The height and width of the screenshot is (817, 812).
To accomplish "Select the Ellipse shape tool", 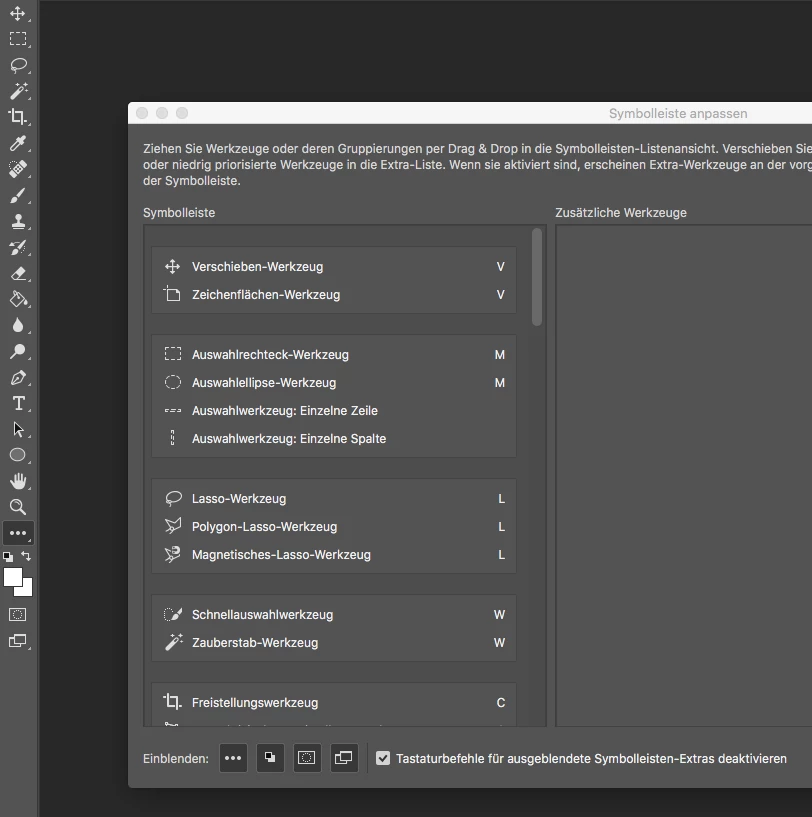I will (18, 455).
